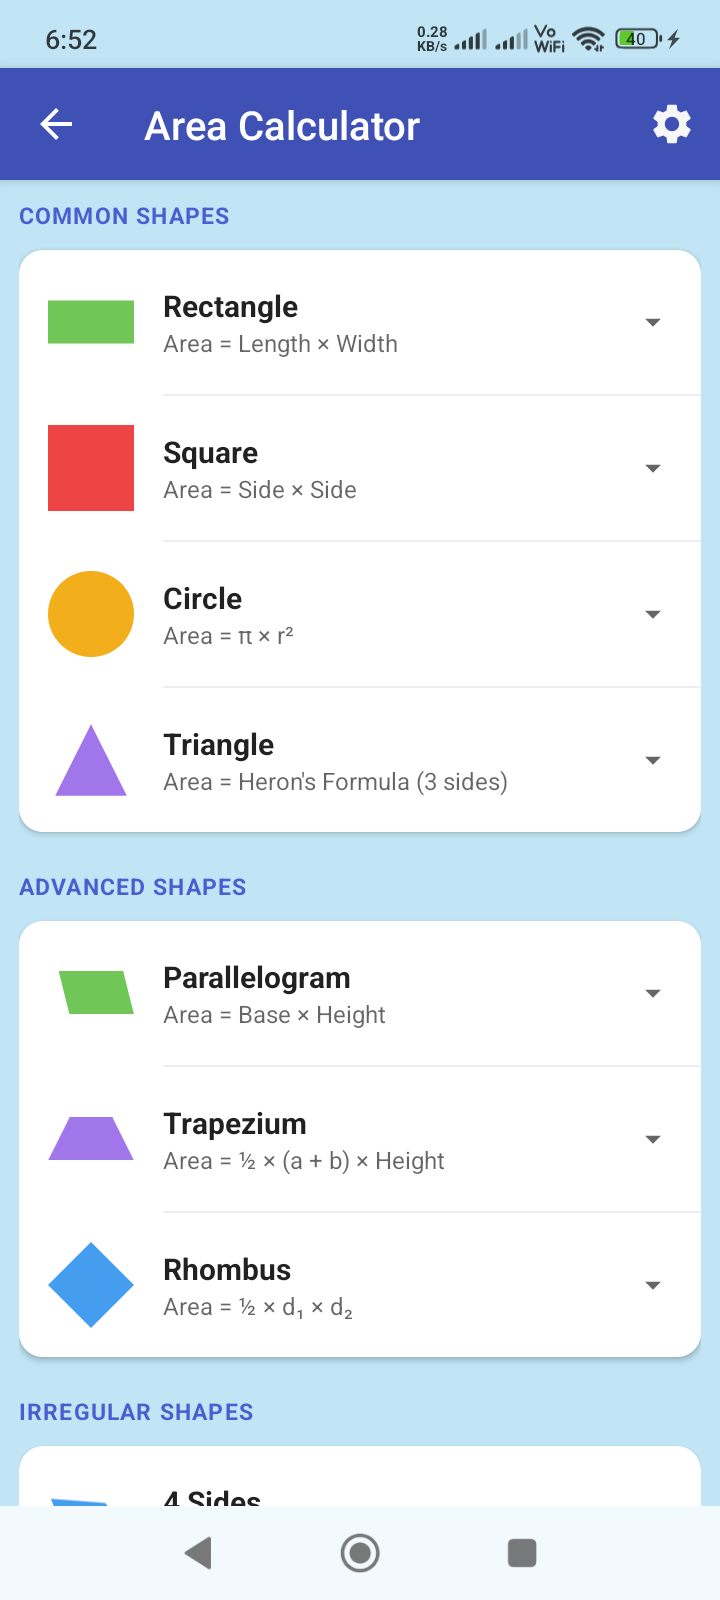Open settings via the gear icon
The image size is (720, 1600).
pyautogui.click(x=671, y=125)
